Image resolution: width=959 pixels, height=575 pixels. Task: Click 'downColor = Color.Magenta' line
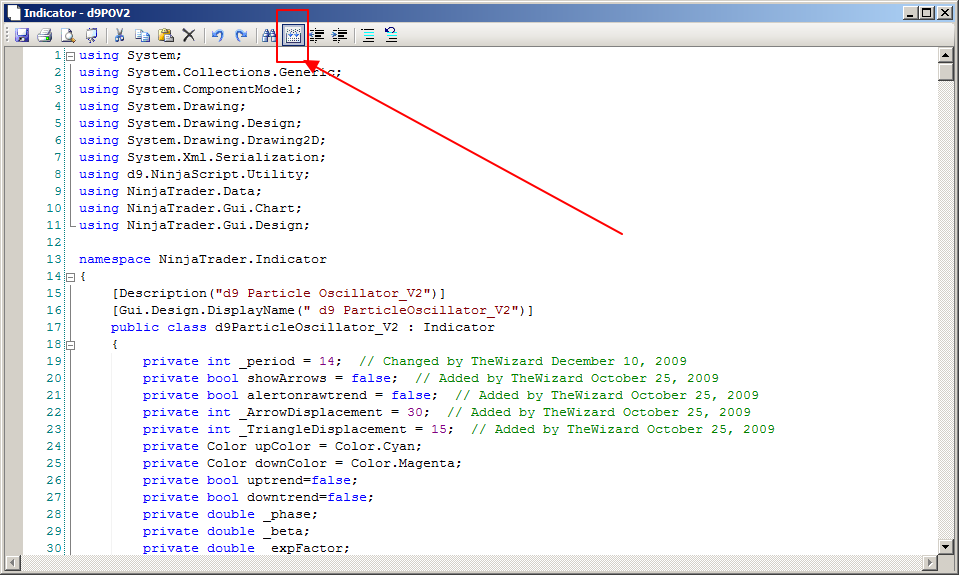[302, 464]
